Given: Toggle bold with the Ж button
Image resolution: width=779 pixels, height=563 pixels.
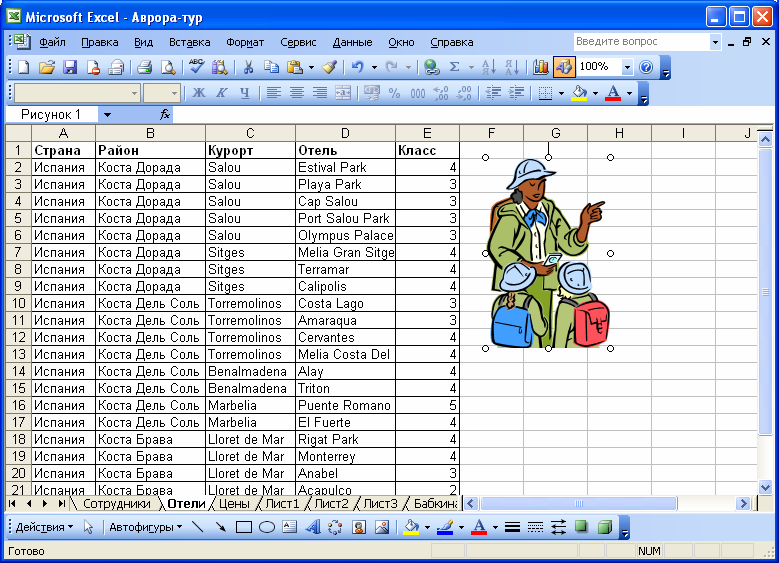Looking at the screenshot, I should [199, 93].
